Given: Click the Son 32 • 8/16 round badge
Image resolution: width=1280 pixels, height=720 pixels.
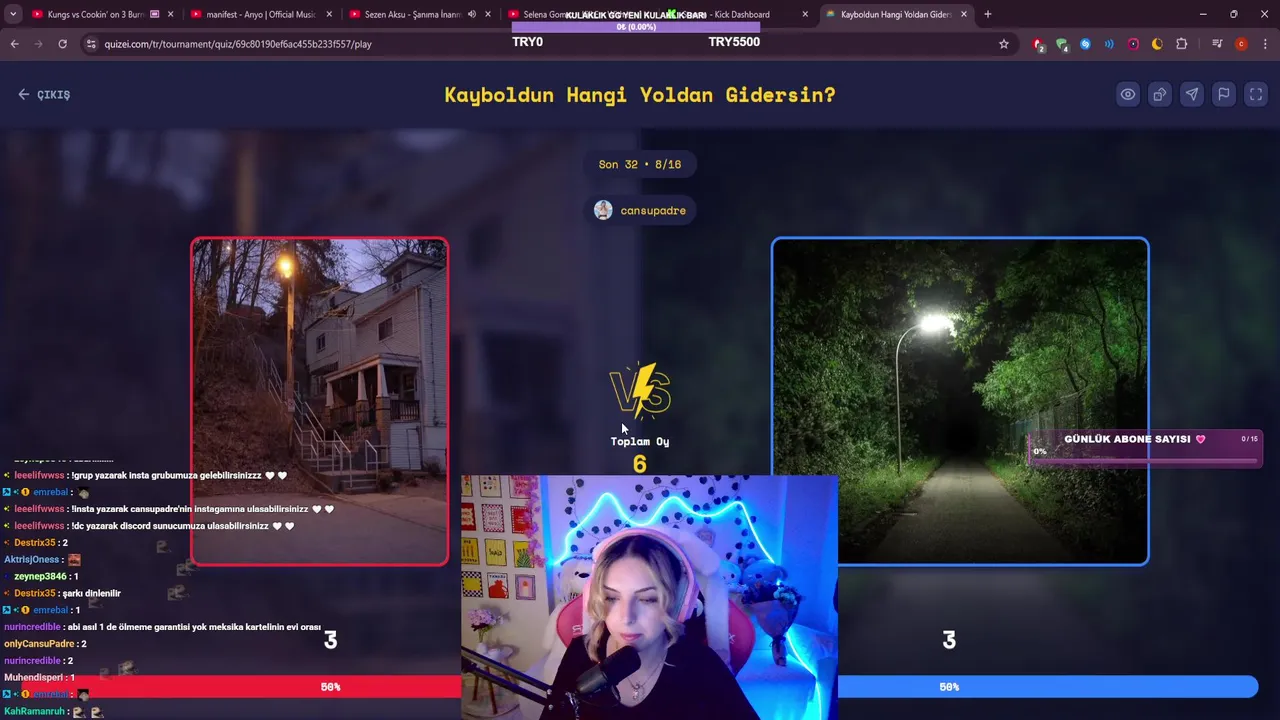Looking at the screenshot, I should 640,164.
